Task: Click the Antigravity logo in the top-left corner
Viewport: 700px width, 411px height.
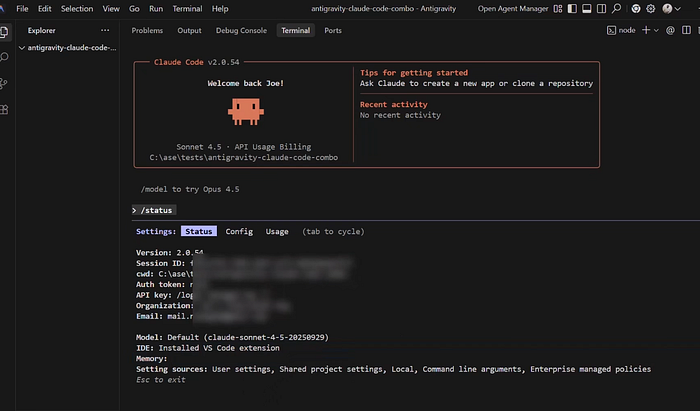Action: tap(2, 8)
